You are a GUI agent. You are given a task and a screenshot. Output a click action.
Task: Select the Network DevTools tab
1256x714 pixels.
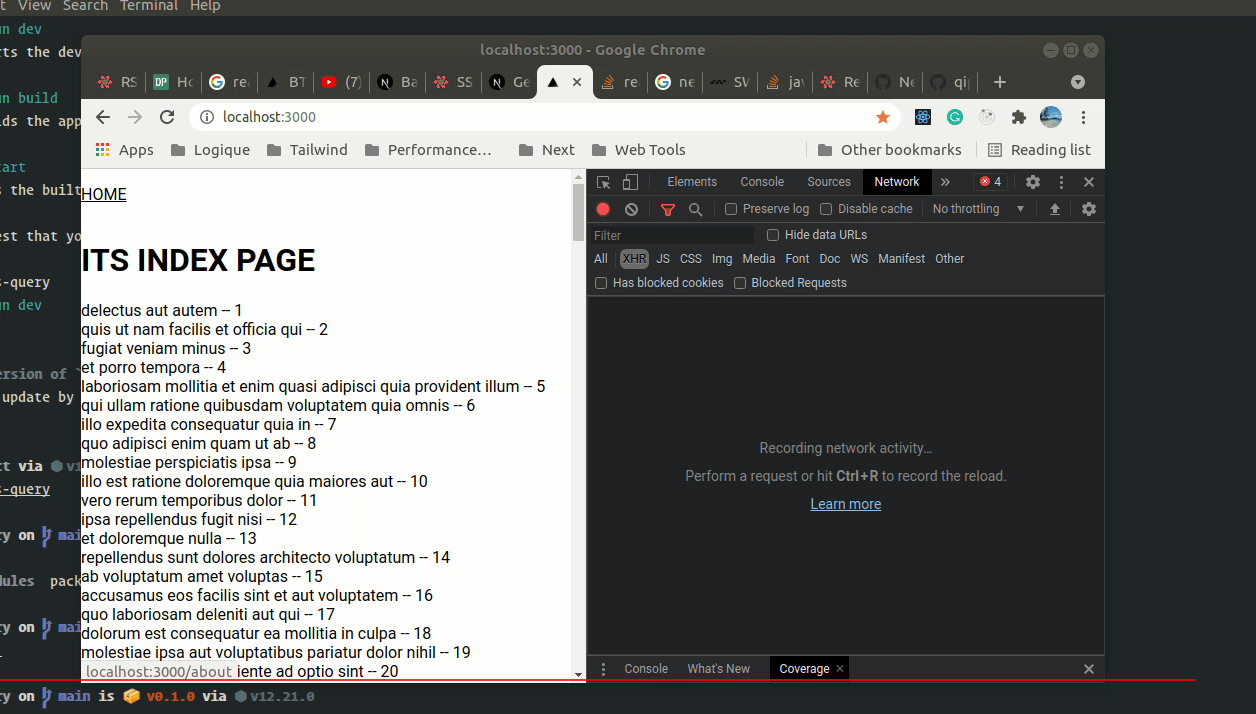(897, 182)
